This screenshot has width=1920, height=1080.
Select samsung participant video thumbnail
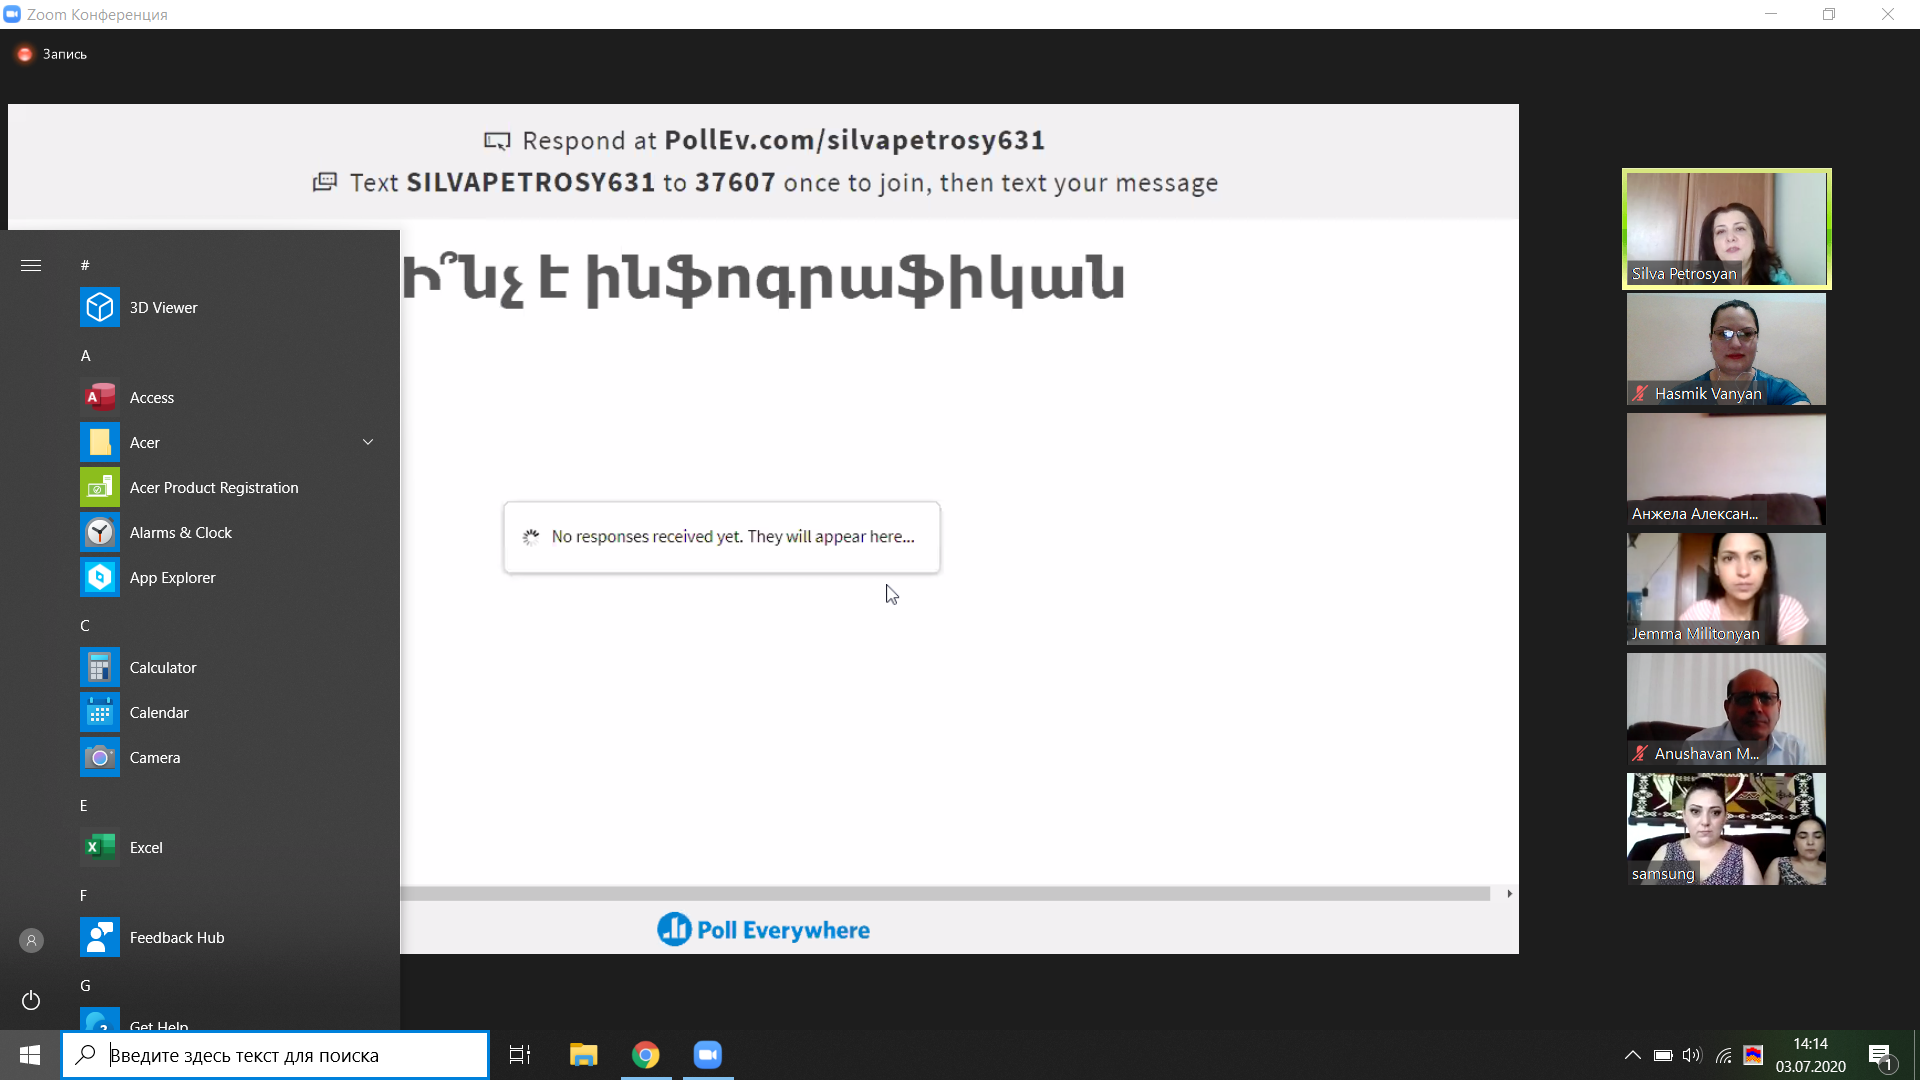pos(1726,829)
